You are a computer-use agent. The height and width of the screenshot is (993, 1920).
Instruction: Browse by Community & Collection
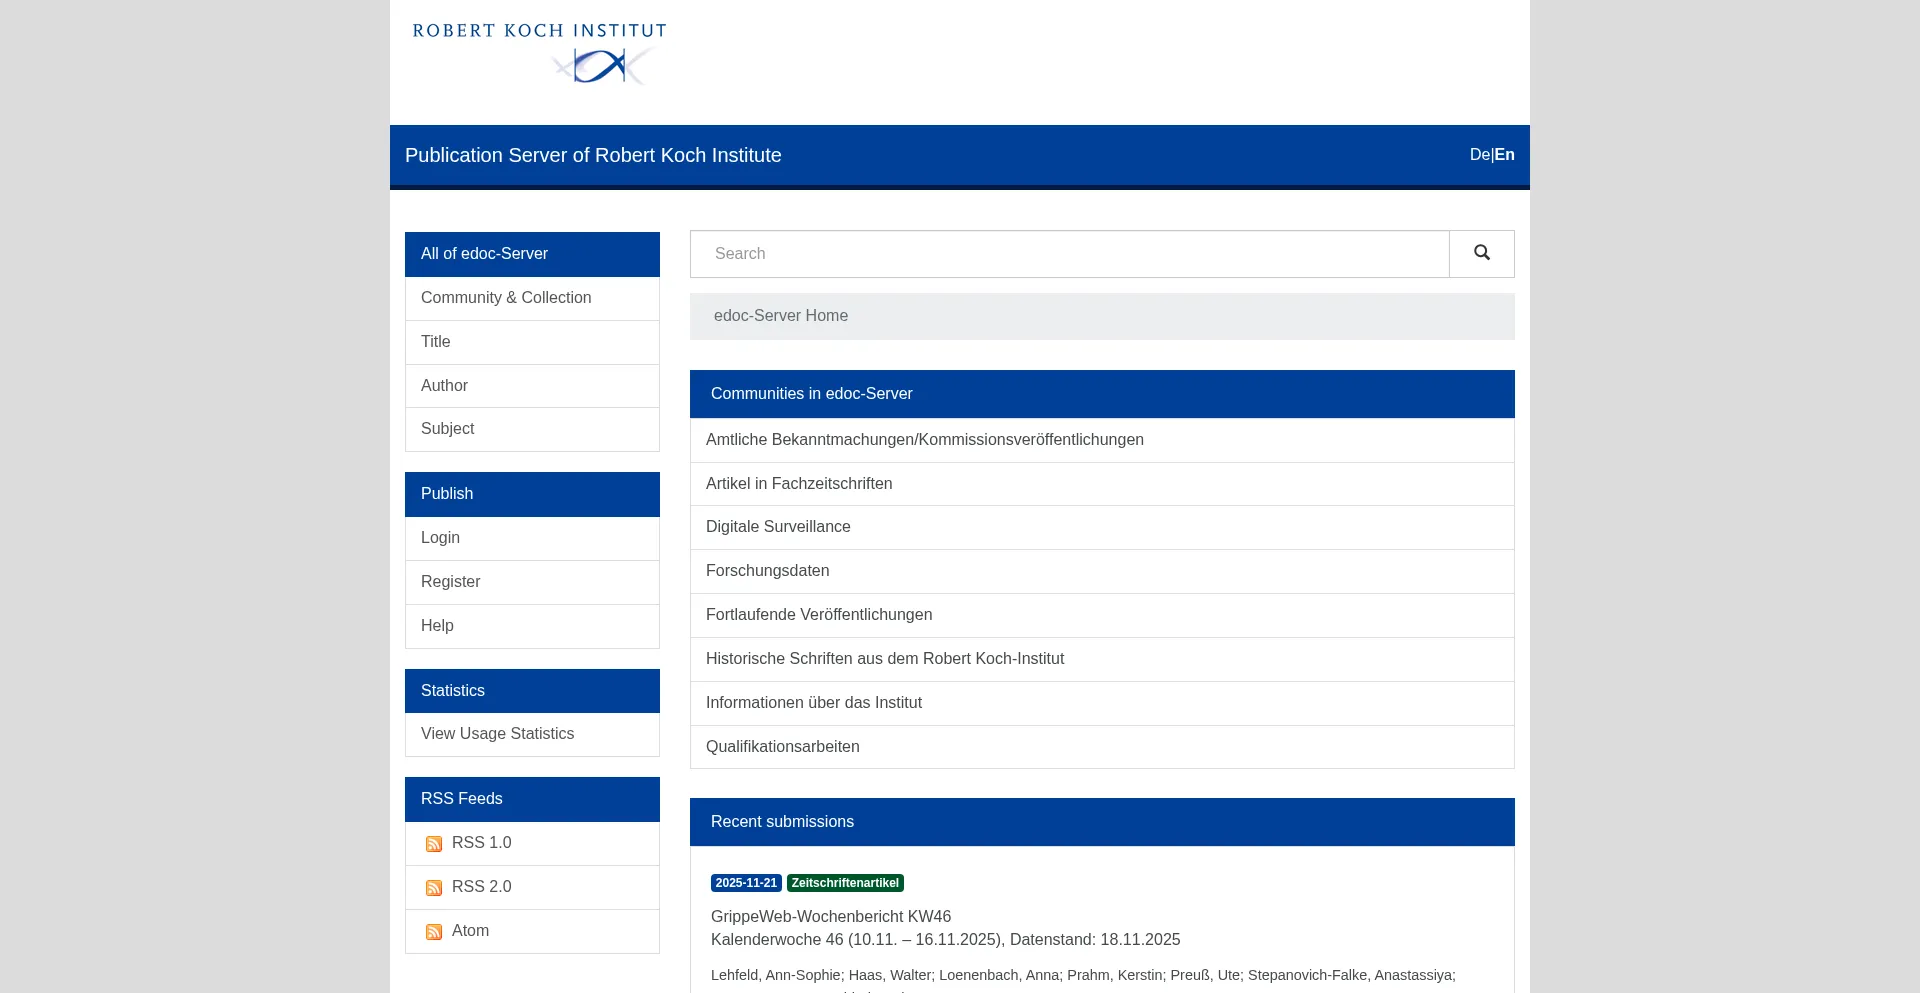506,298
